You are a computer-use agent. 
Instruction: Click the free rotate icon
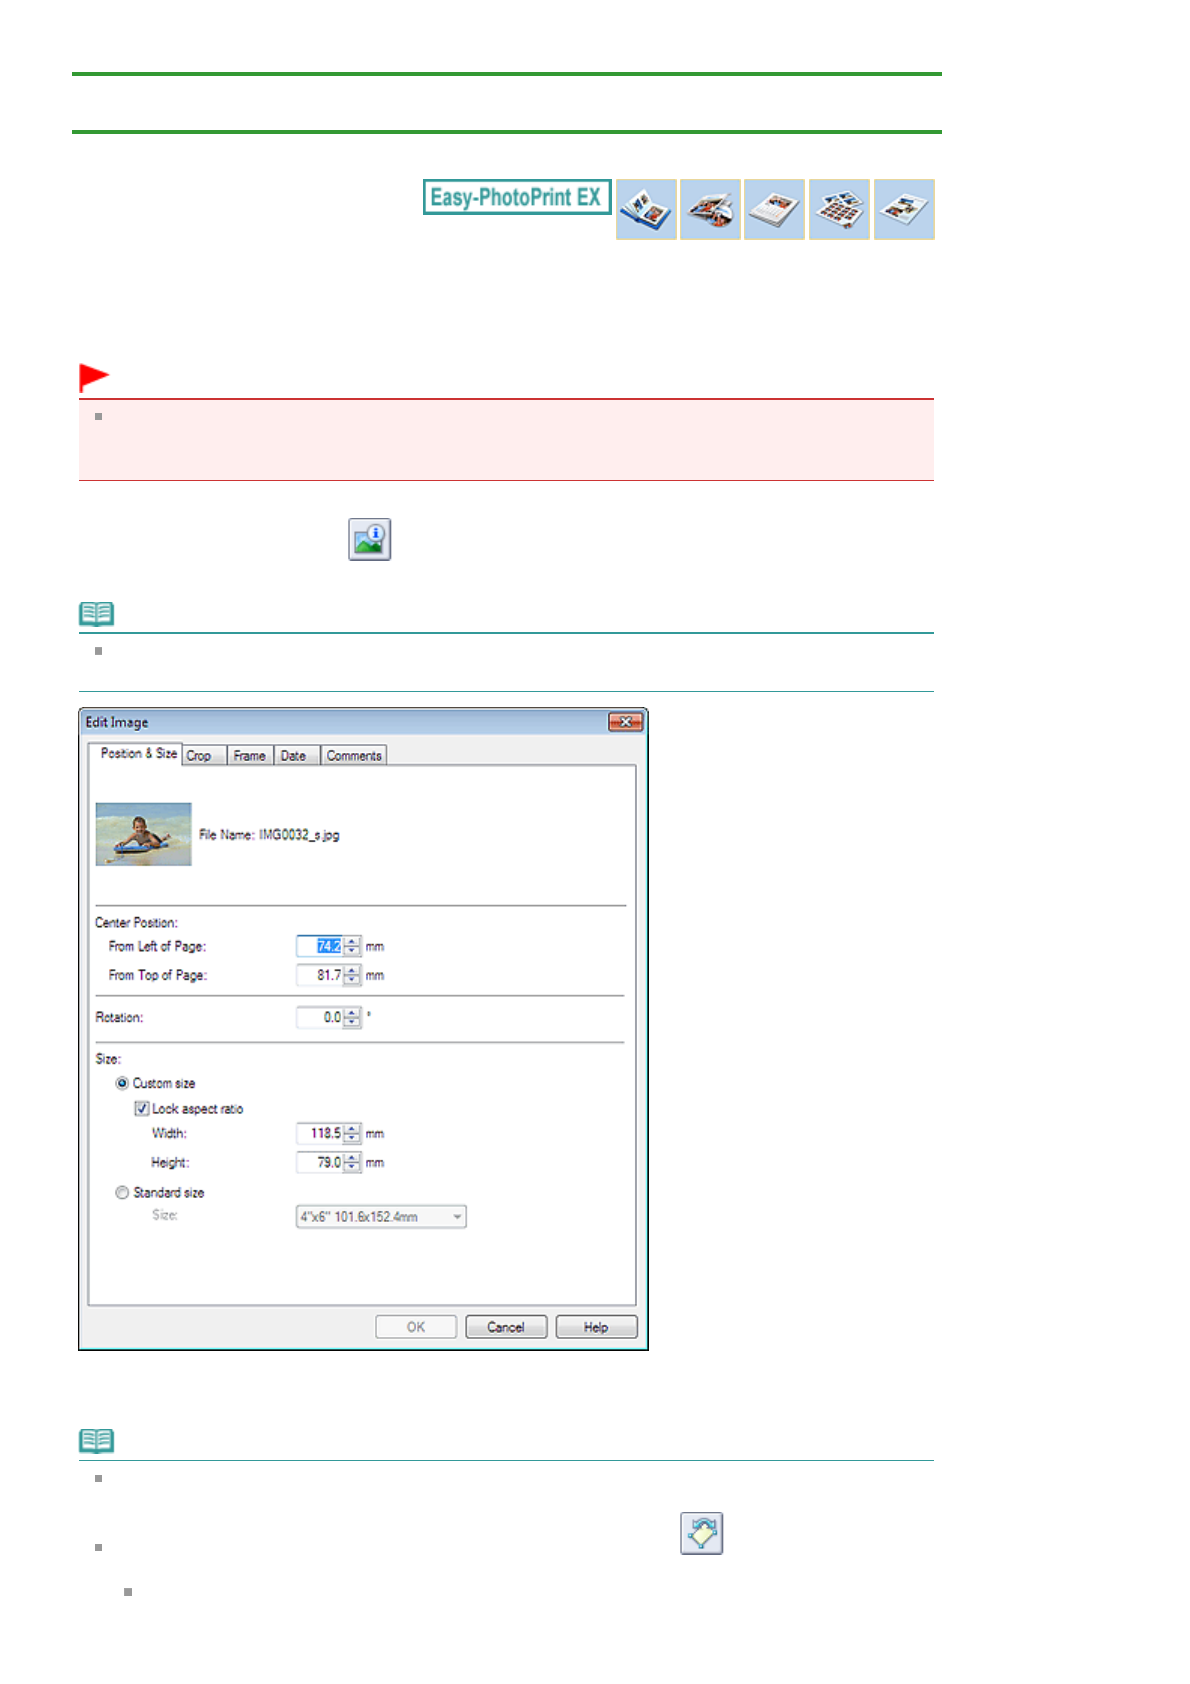tap(701, 1533)
